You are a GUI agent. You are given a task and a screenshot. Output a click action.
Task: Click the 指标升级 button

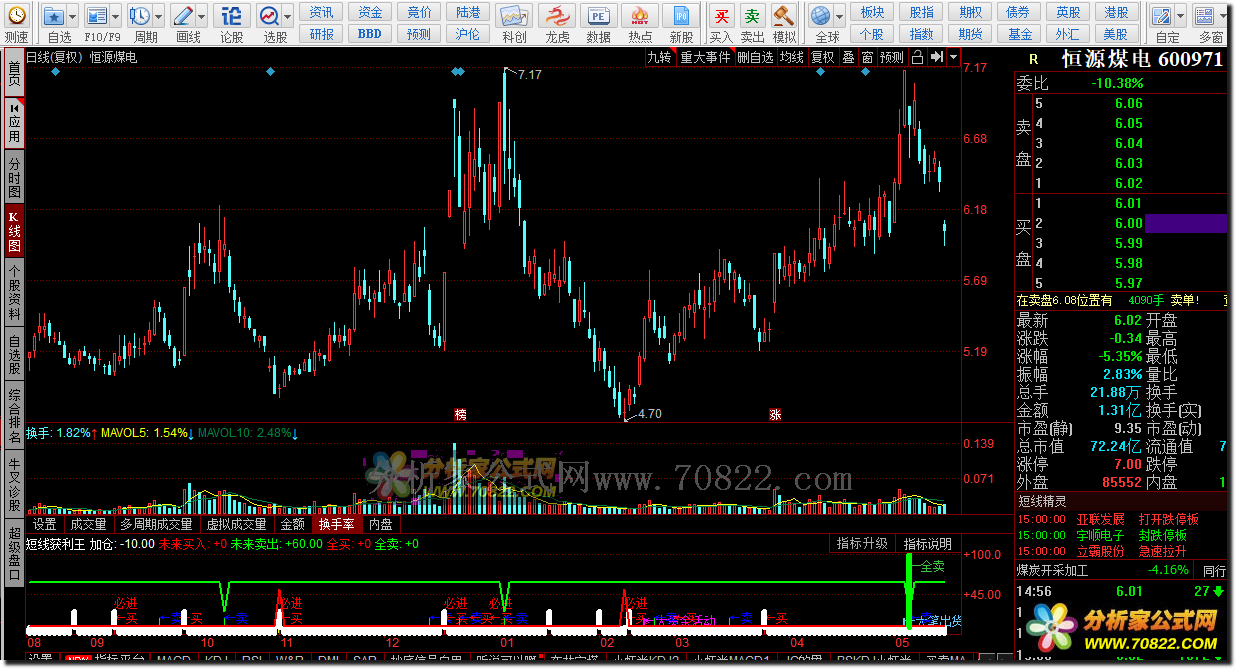coord(862,543)
